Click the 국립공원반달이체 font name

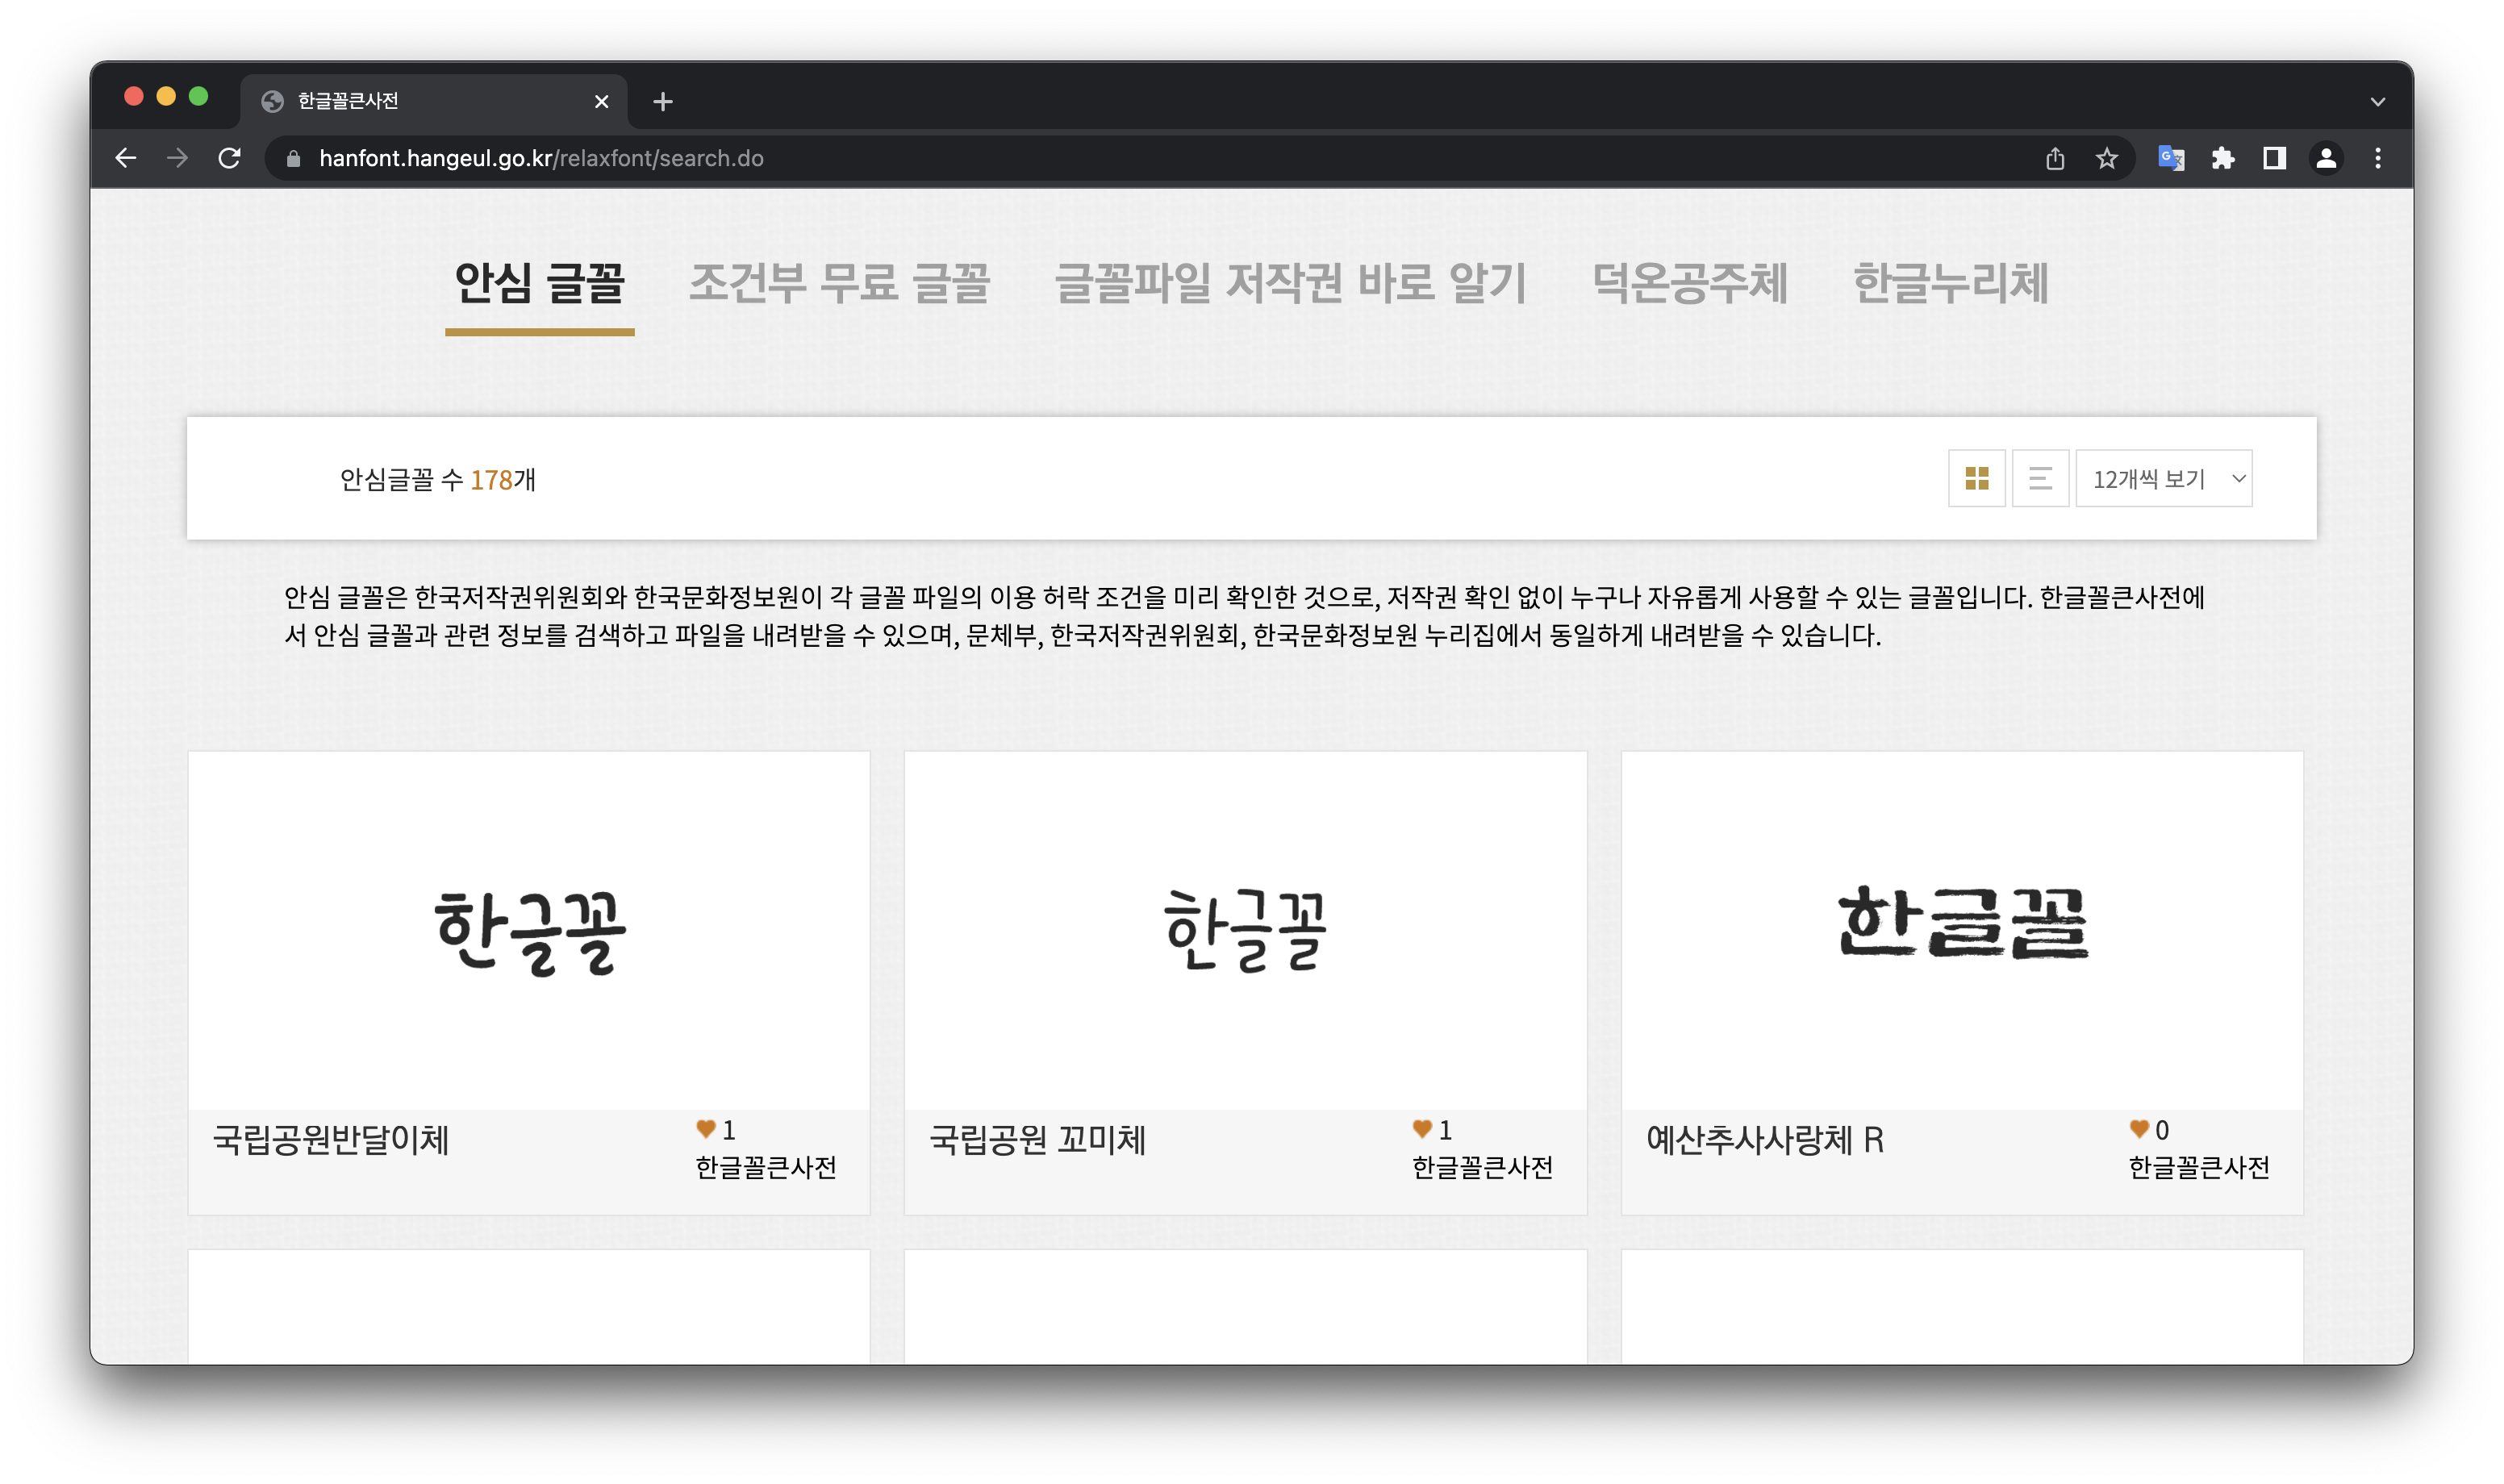click(x=331, y=1140)
